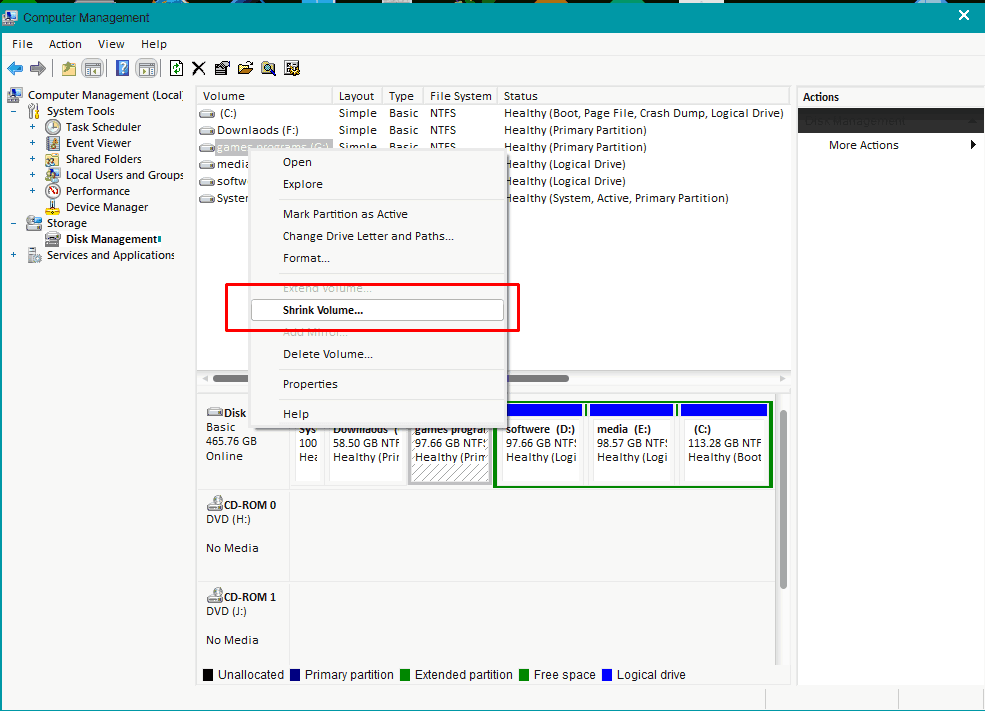The width and height of the screenshot is (985, 711).
Task: Sort by the Volume column header
Action: (264, 96)
